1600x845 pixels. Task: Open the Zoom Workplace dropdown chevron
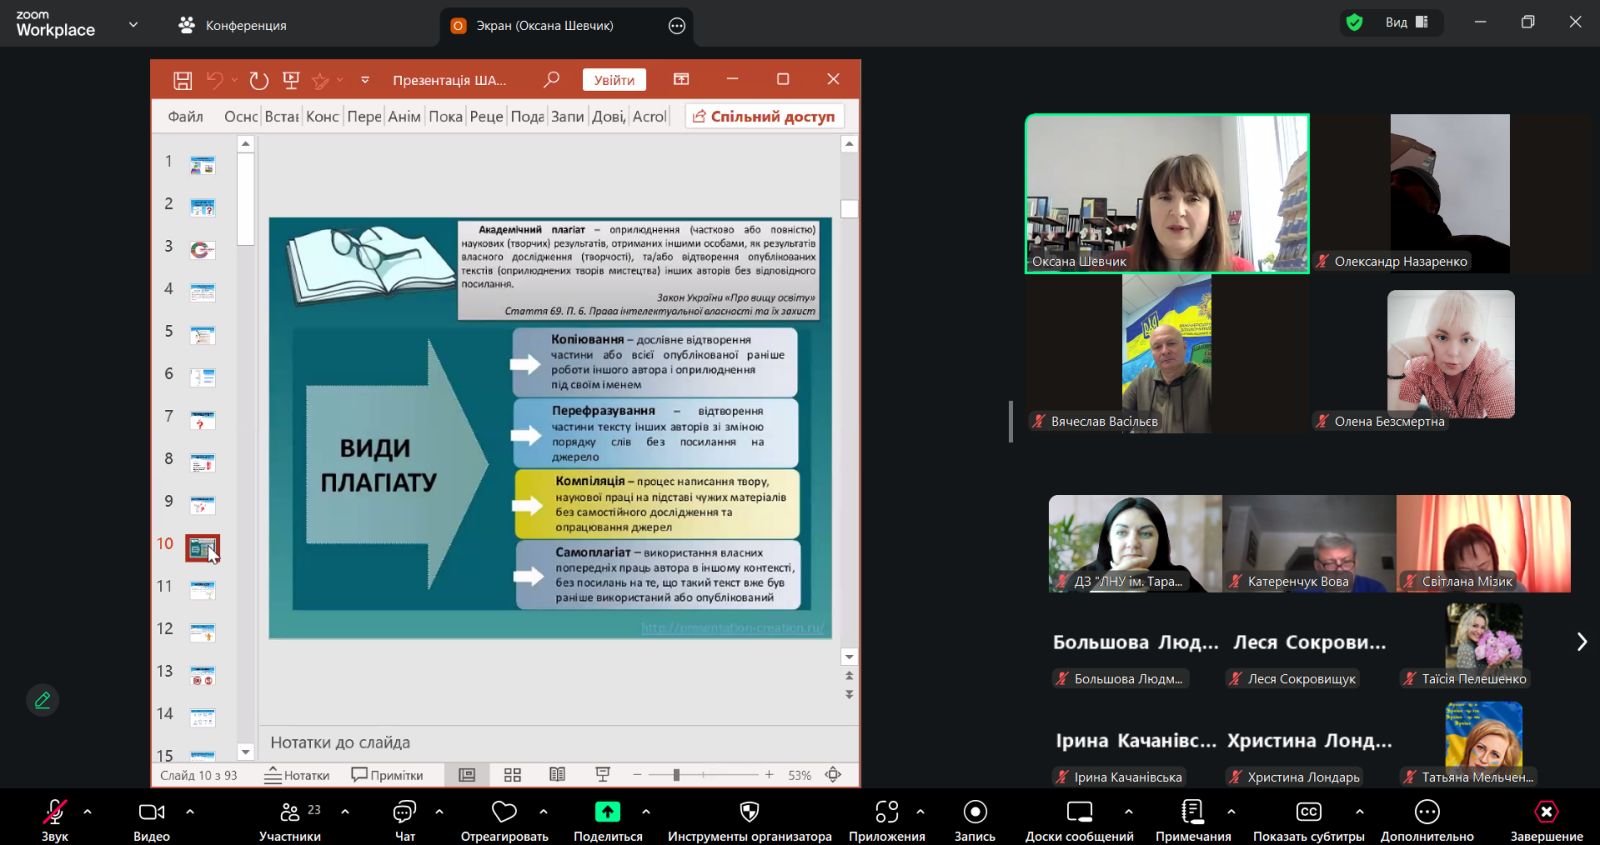(133, 25)
